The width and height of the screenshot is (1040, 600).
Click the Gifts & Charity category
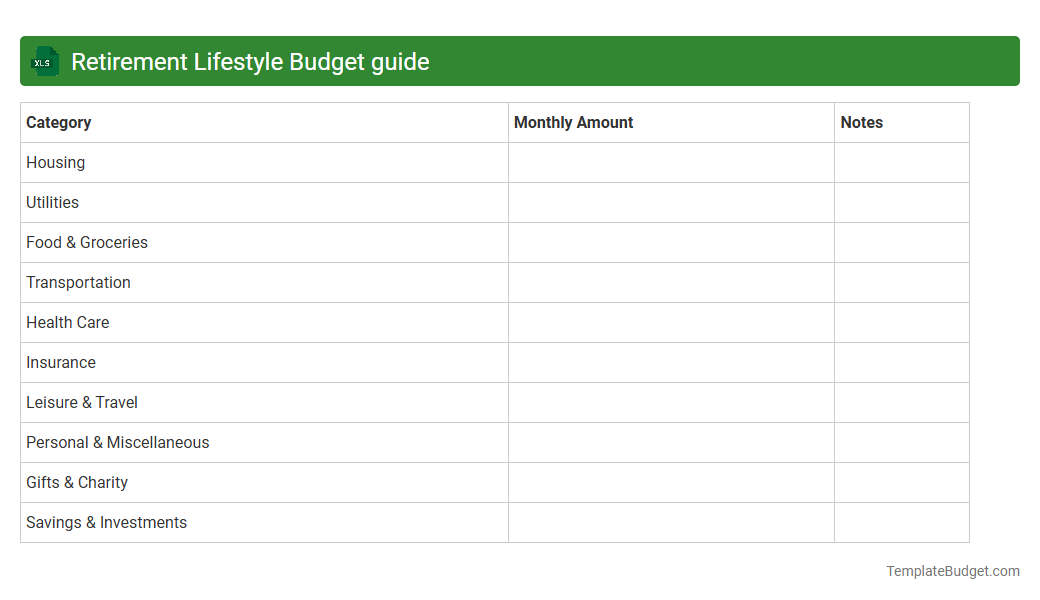click(76, 482)
